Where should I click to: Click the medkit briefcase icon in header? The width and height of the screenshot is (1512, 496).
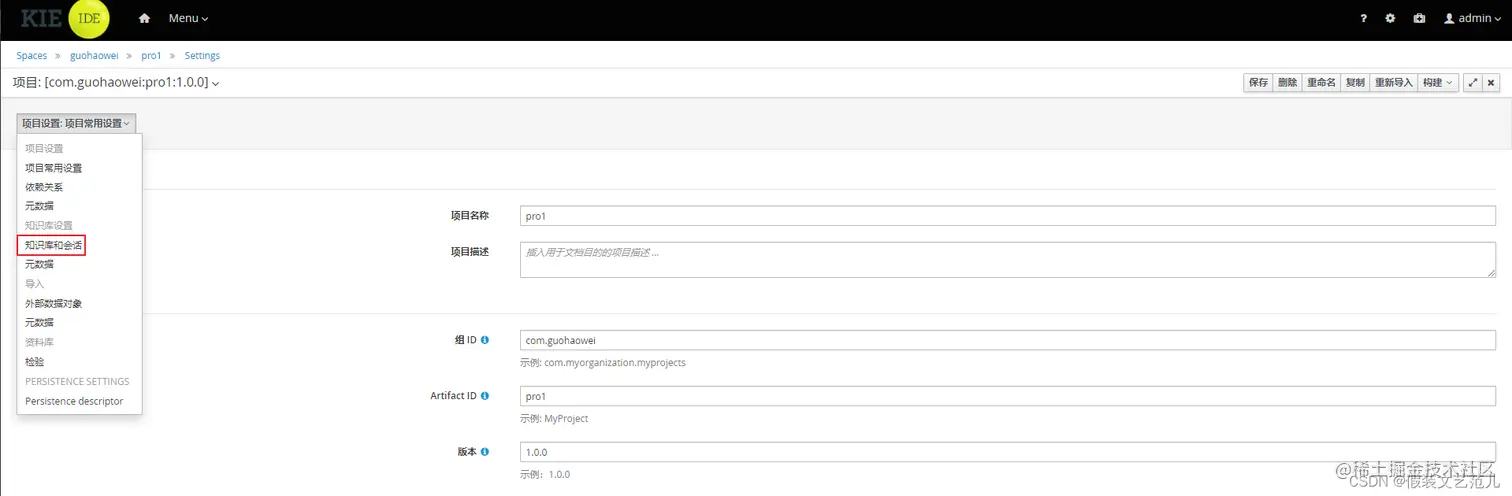[1418, 19]
